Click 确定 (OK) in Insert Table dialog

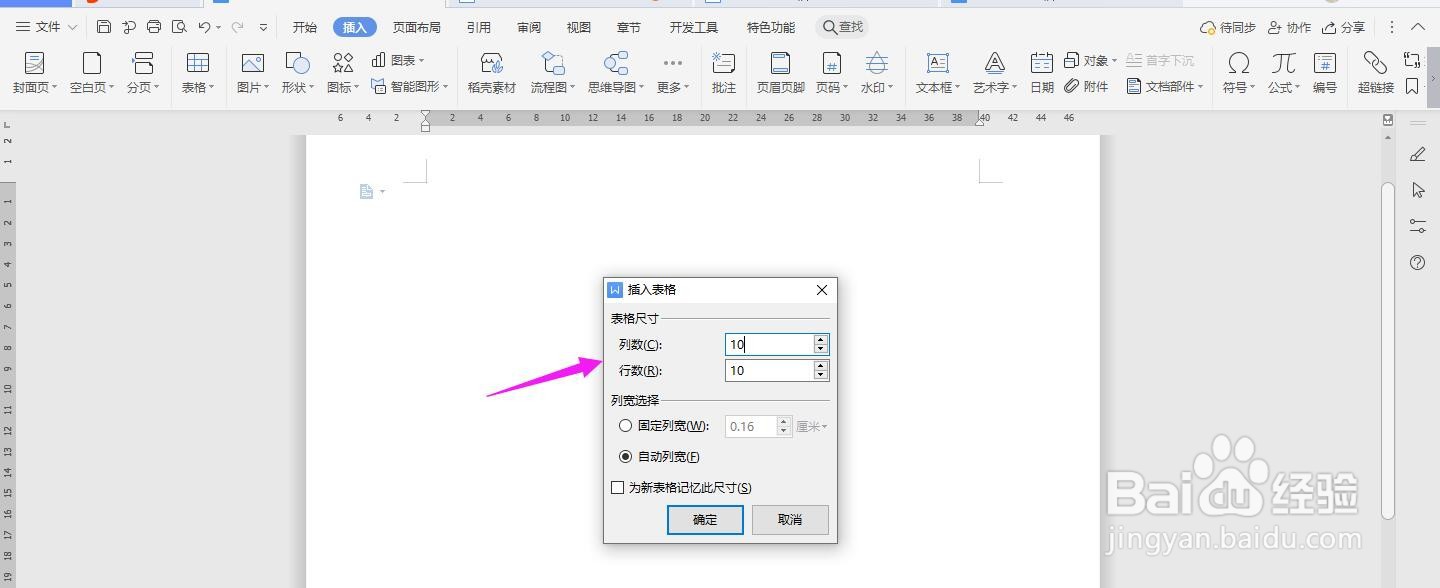[x=705, y=520]
